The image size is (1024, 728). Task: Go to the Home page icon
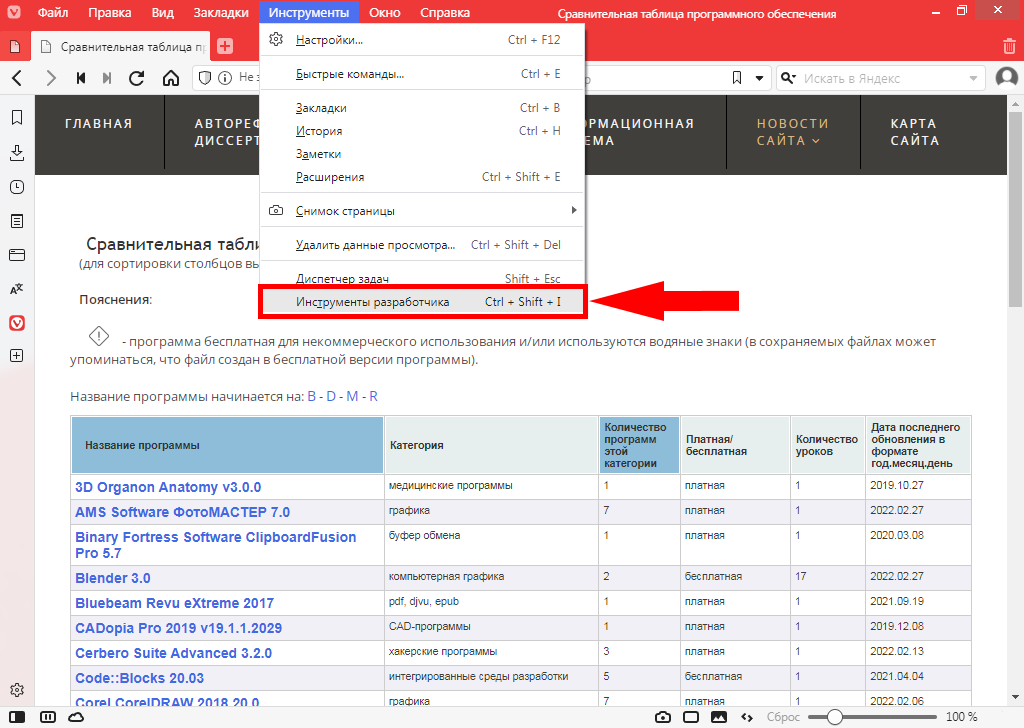[x=171, y=78]
